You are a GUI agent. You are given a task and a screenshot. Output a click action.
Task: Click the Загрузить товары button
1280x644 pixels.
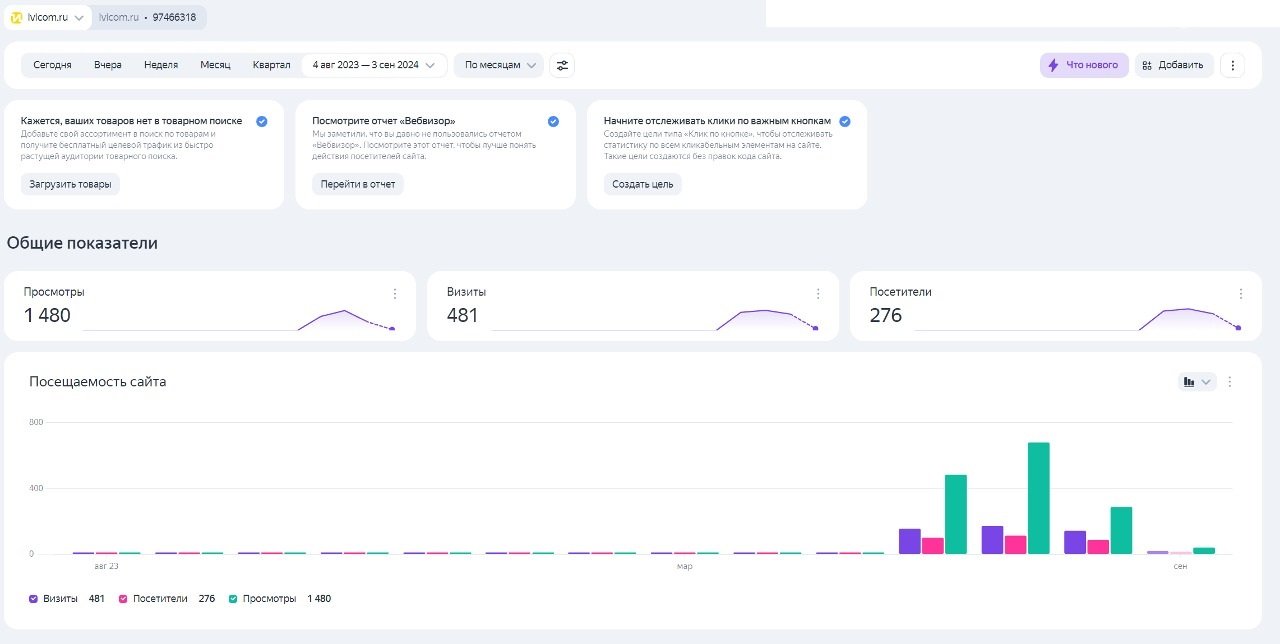(70, 184)
